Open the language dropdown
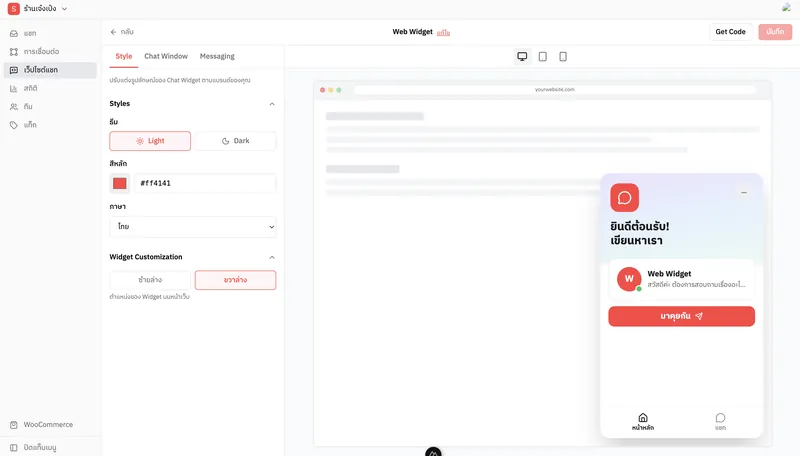Image resolution: width=800 pixels, height=456 pixels. point(193,226)
